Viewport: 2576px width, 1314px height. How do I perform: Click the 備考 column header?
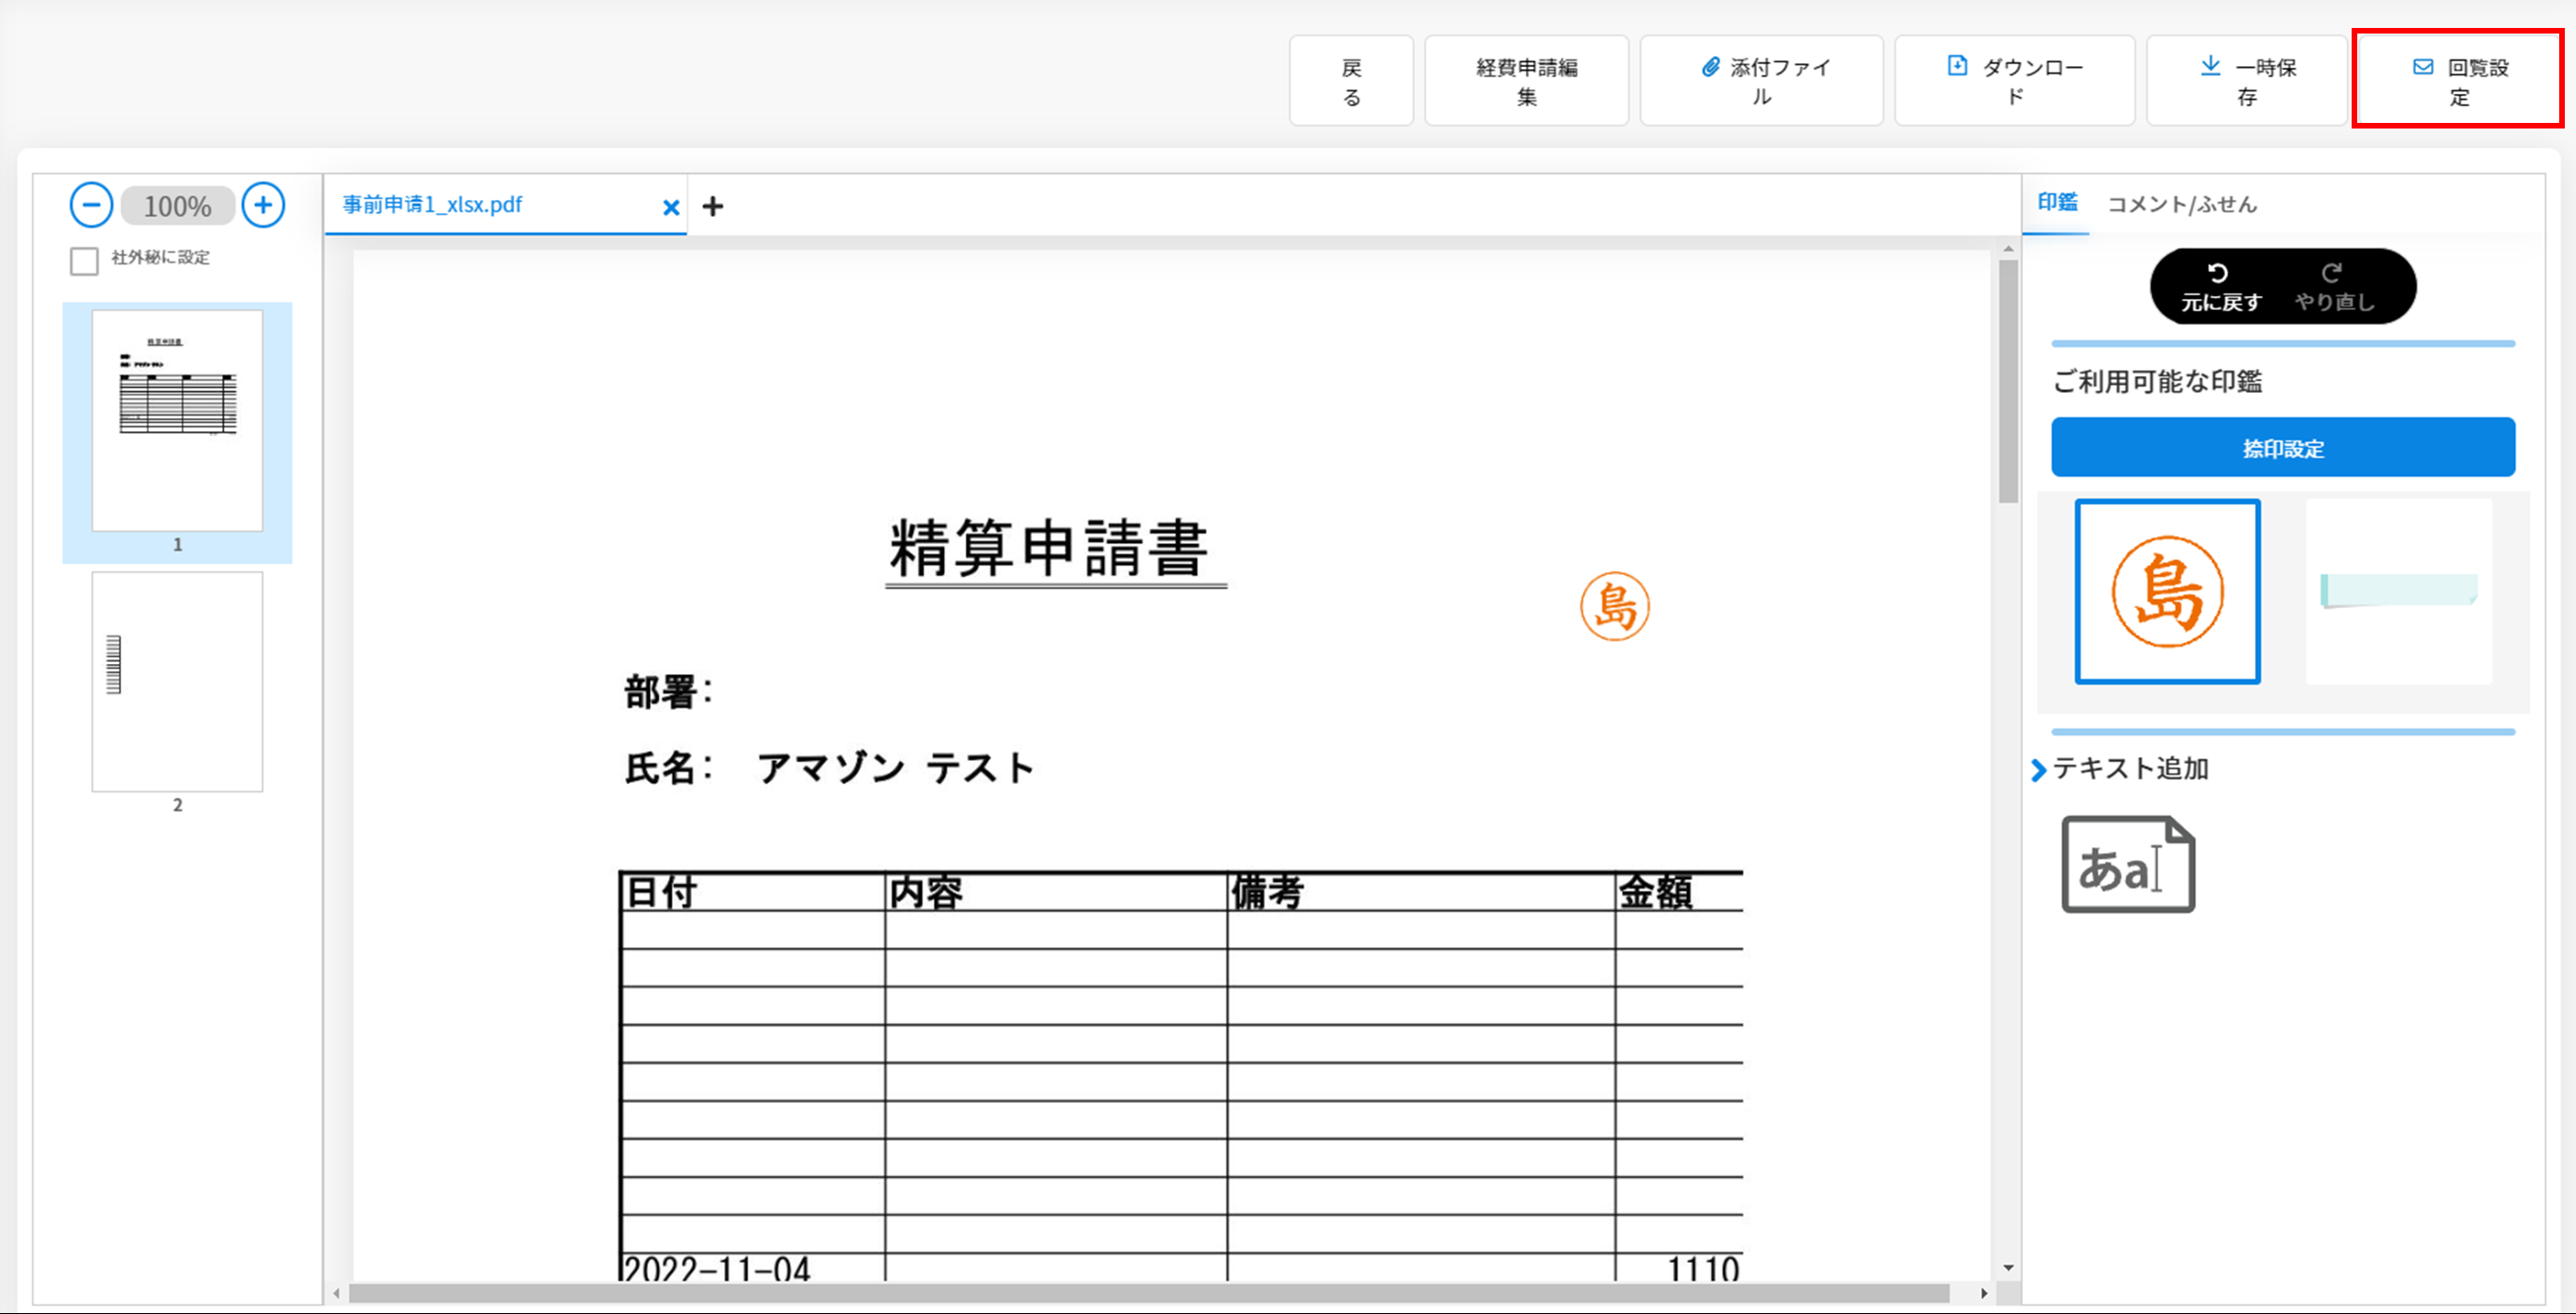pos(1267,892)
